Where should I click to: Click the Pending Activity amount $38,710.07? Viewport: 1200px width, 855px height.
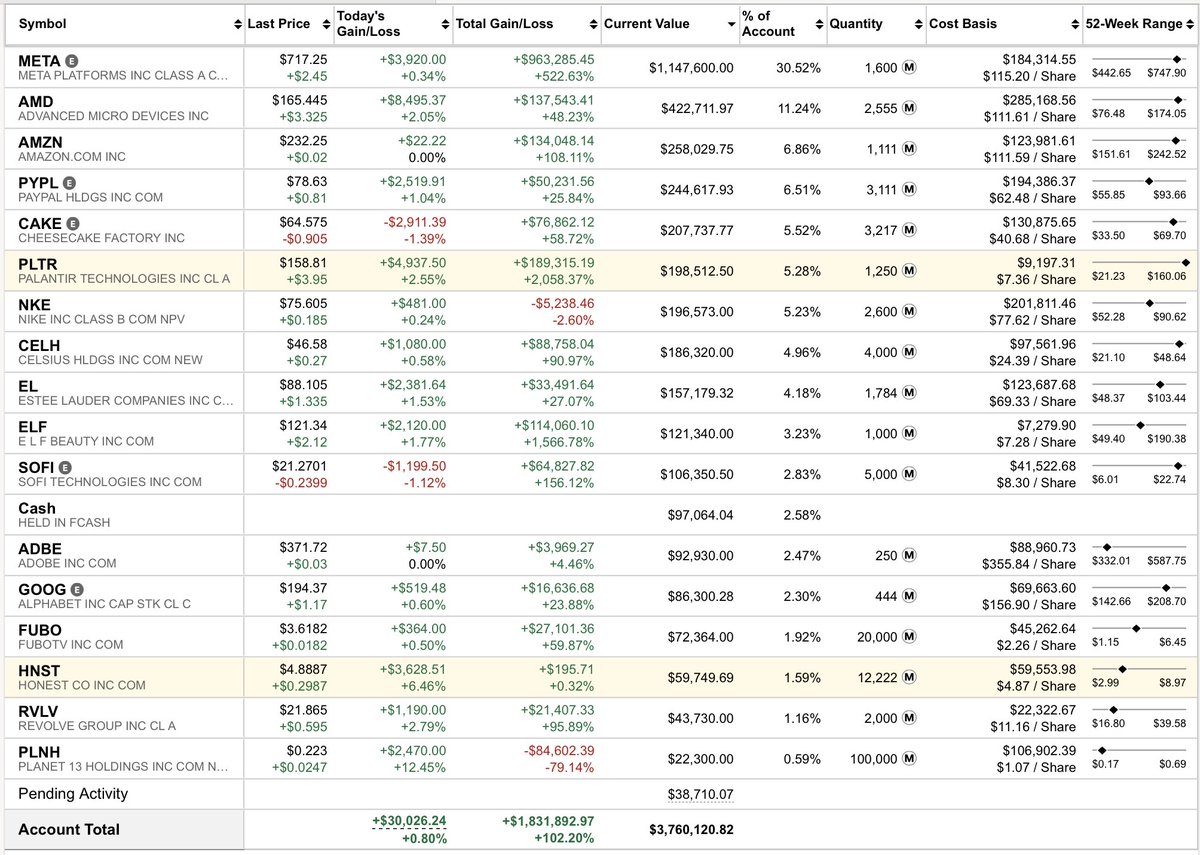700,794
